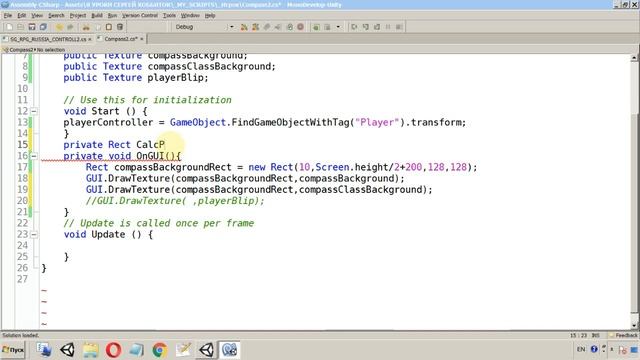Collapse the OnGUI method fold marker on line 16
The width and height of the screenshot is (640, 360).
pyautogui.click(x=34, y=156)
